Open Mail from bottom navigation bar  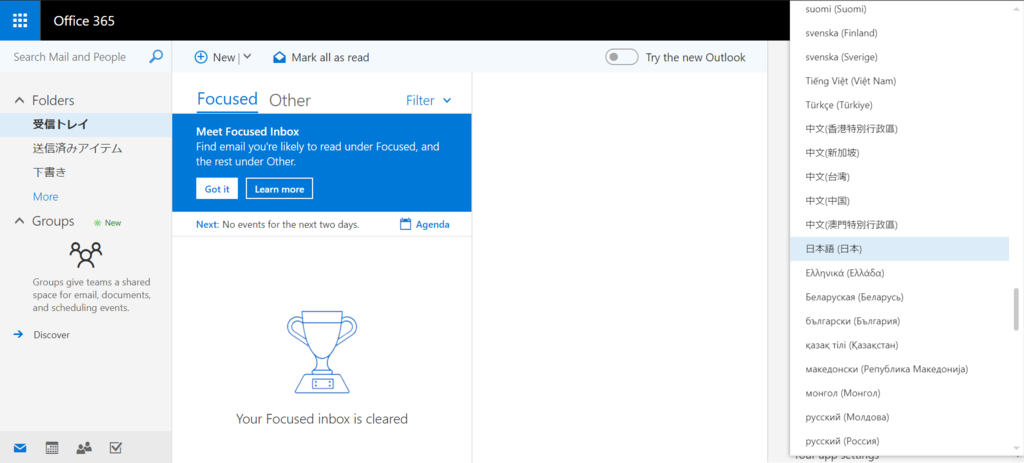pyautogui.click(x=20, y=448)
